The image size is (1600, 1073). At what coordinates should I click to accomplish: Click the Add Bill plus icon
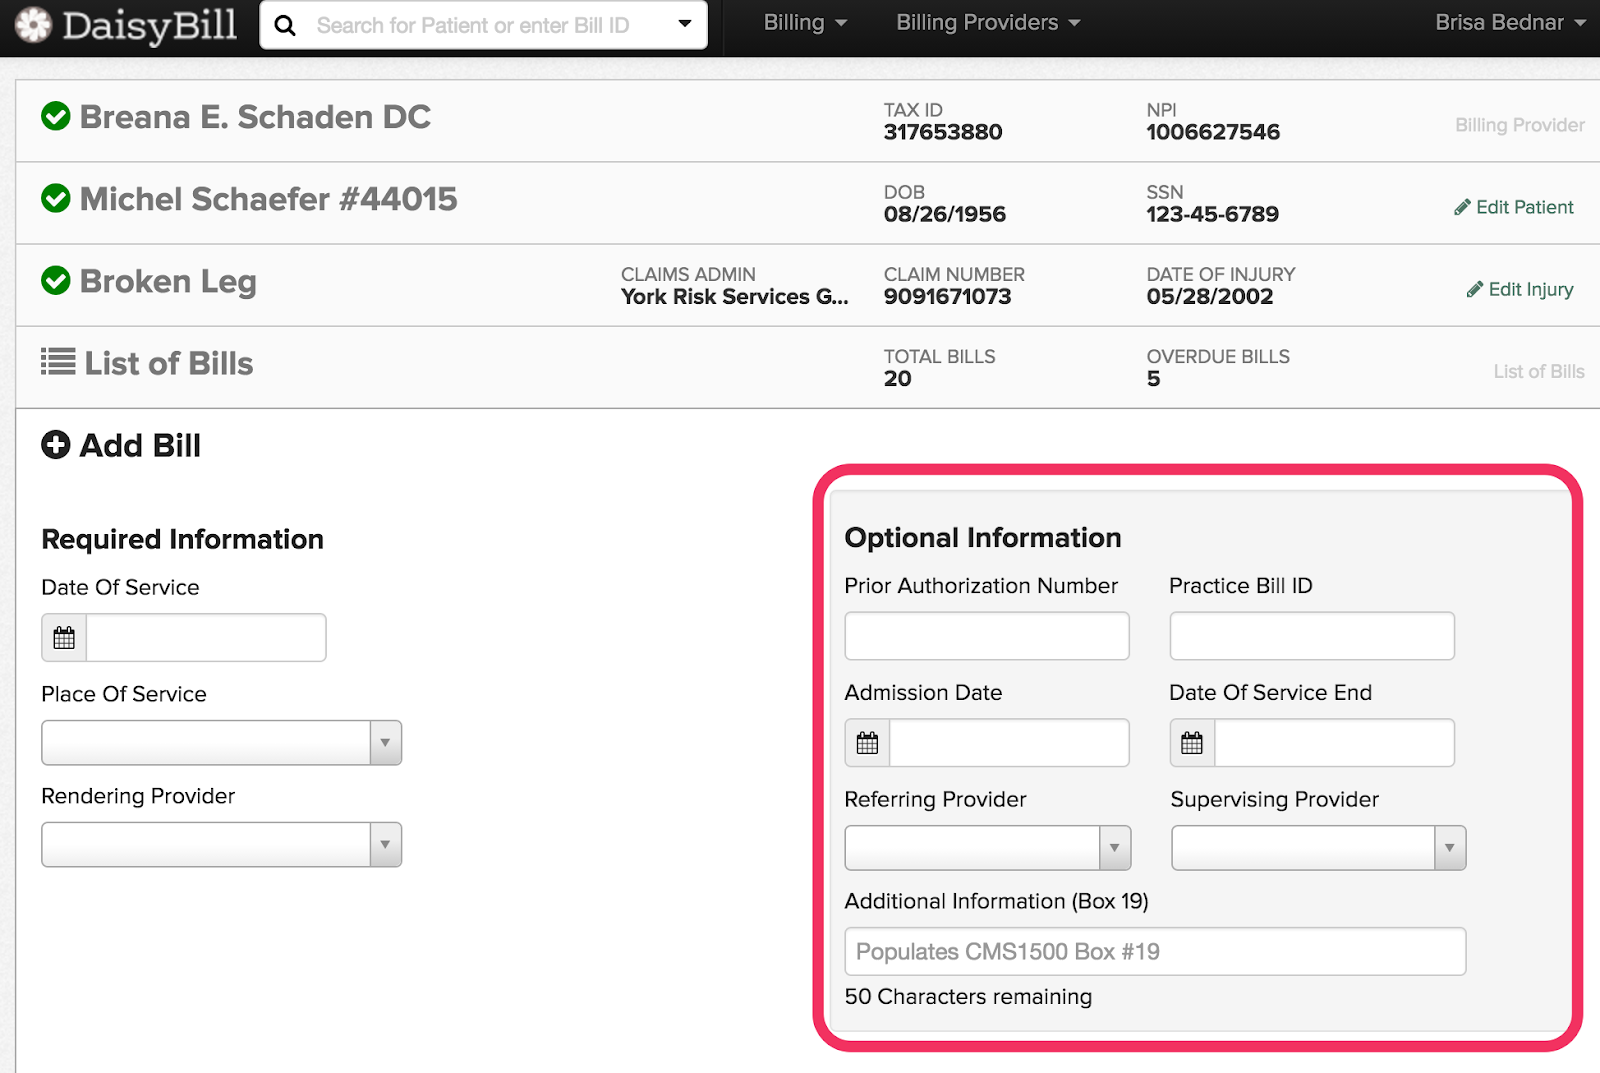[56, 445]
